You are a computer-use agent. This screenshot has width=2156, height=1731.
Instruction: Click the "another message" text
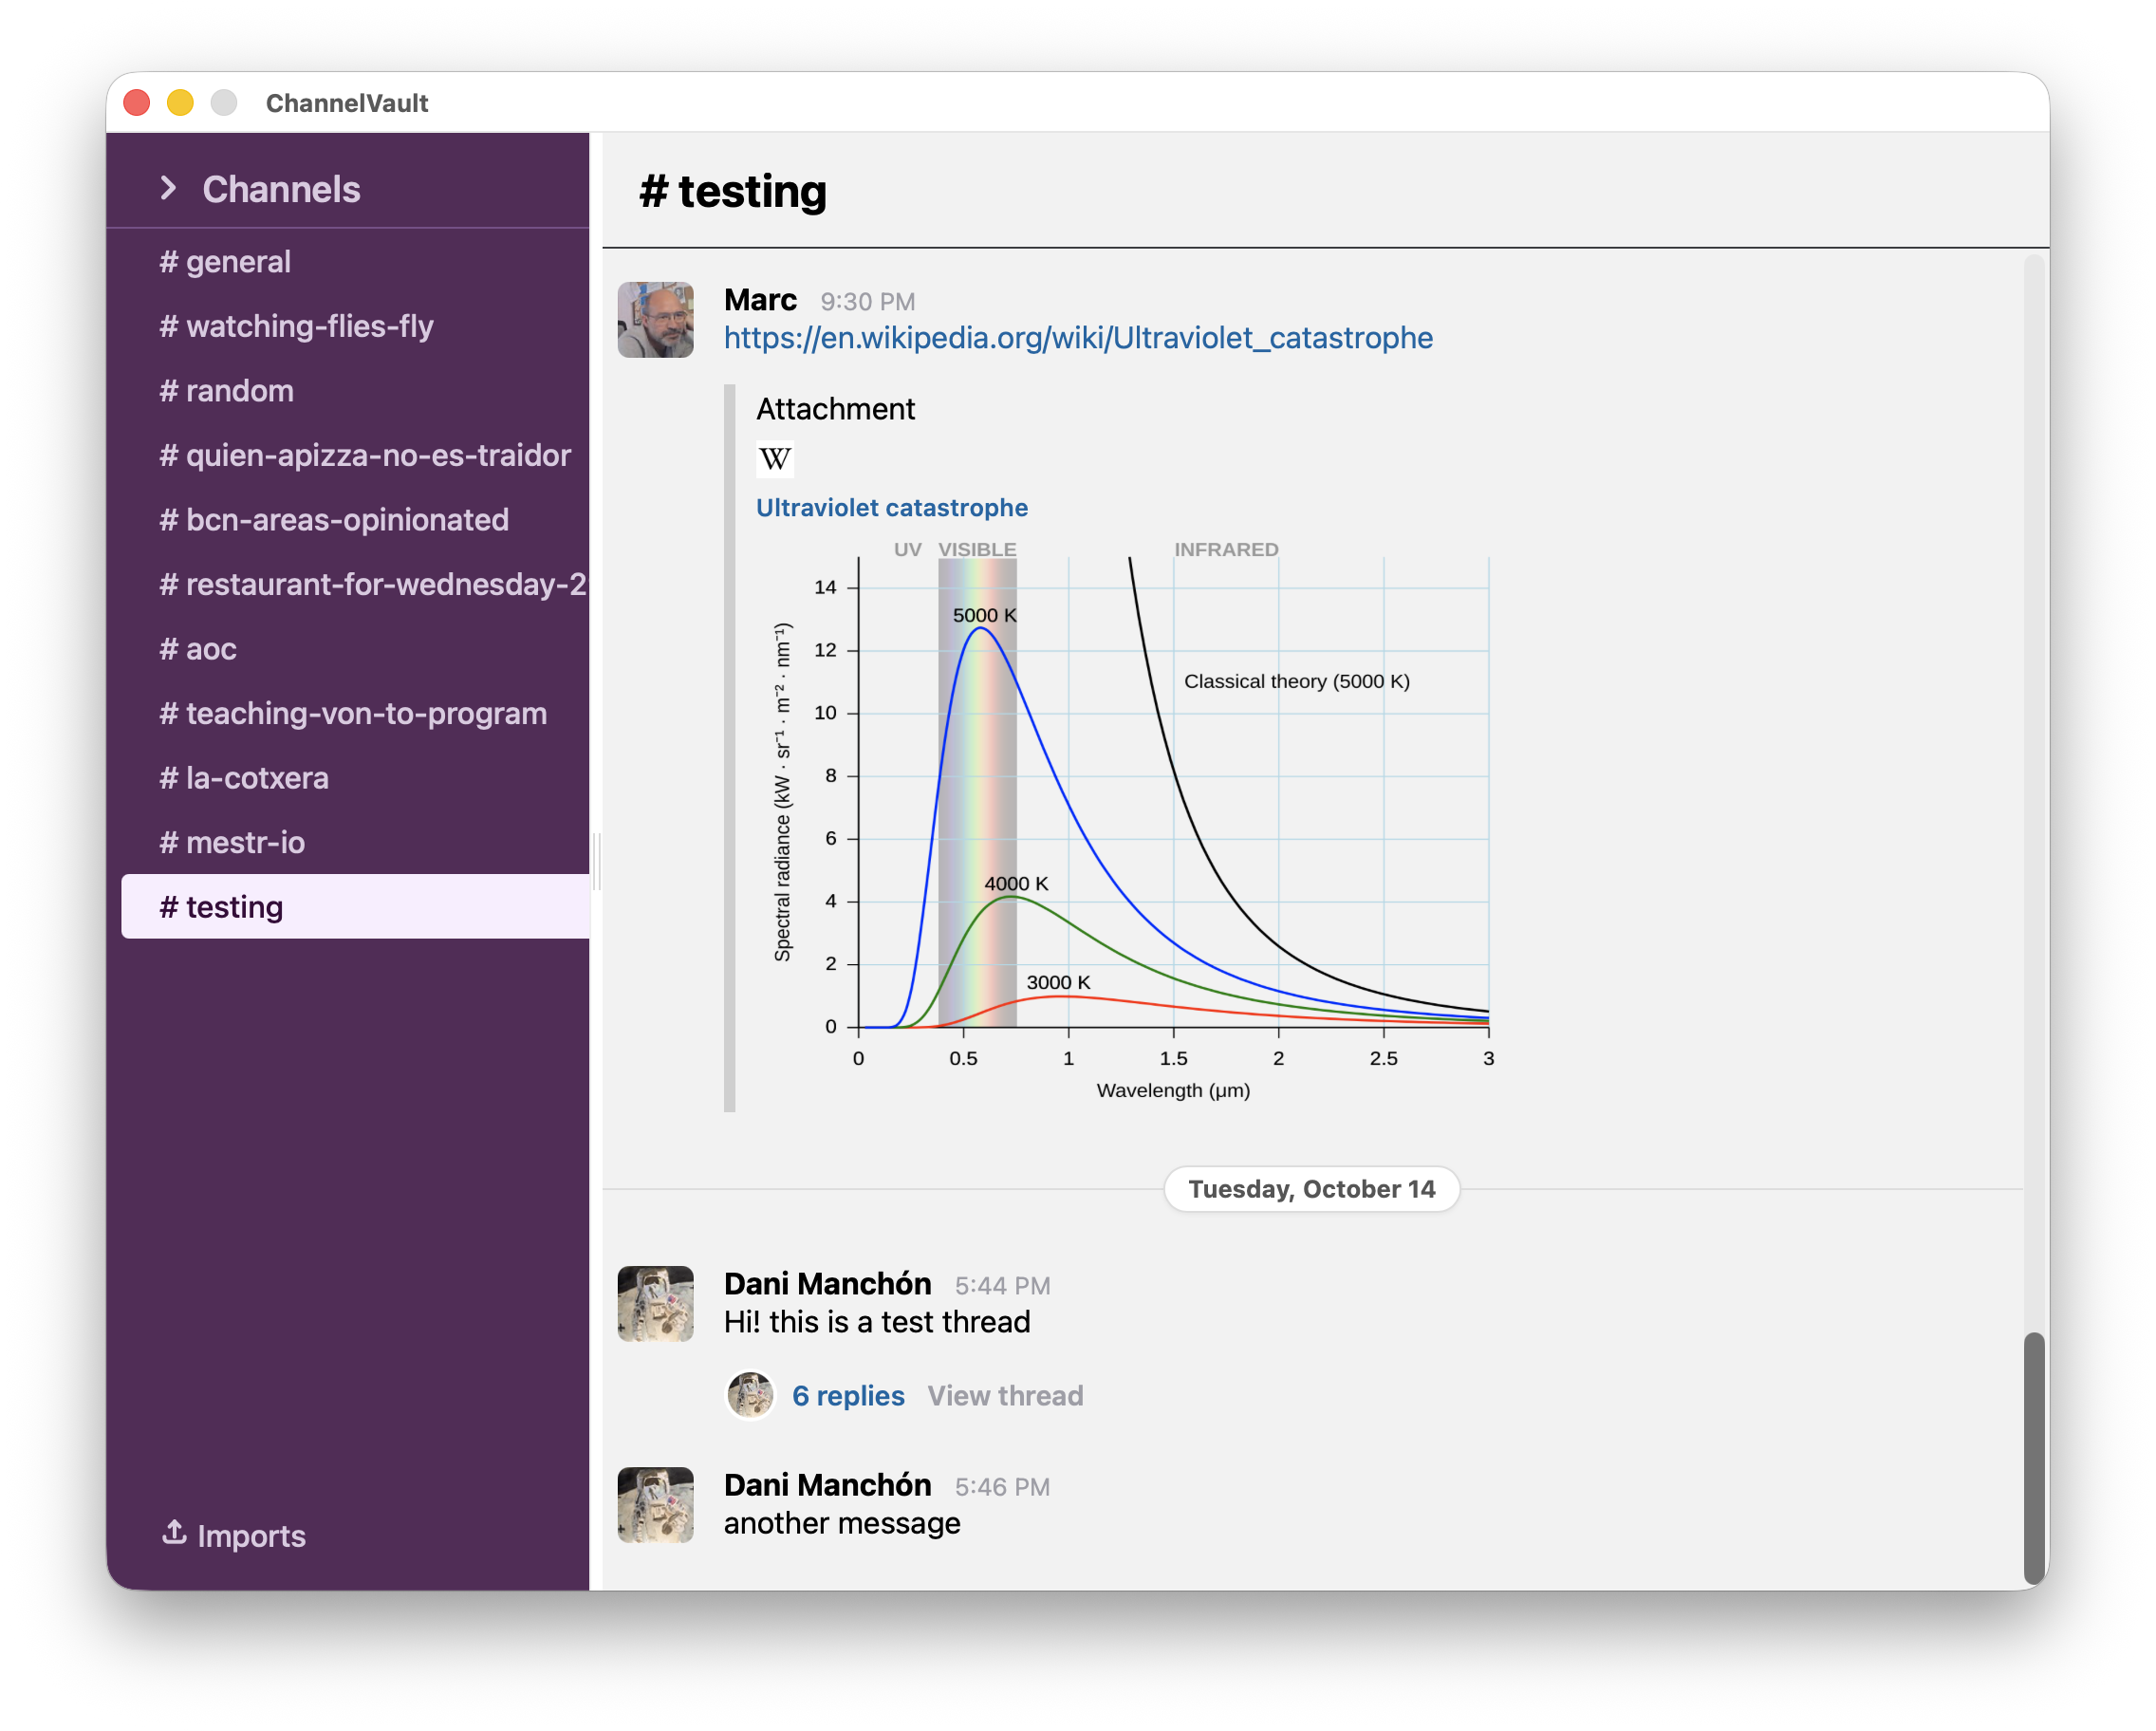(842, 1524)
